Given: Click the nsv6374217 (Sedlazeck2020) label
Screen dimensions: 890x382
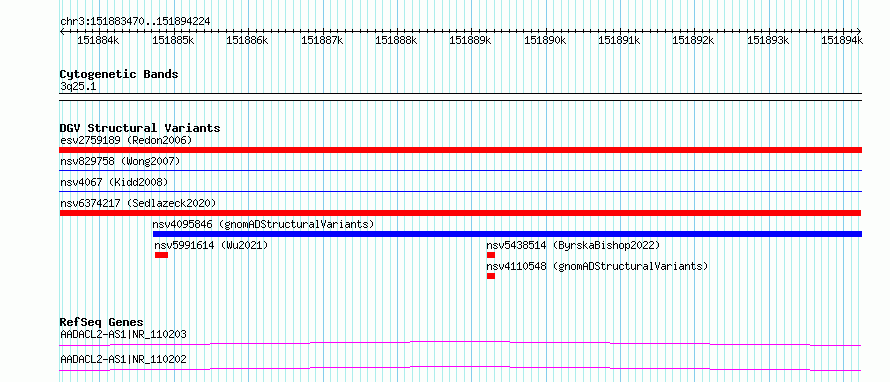Looking at the screenshot, I should pyautogui.click(x=138, y=203).
